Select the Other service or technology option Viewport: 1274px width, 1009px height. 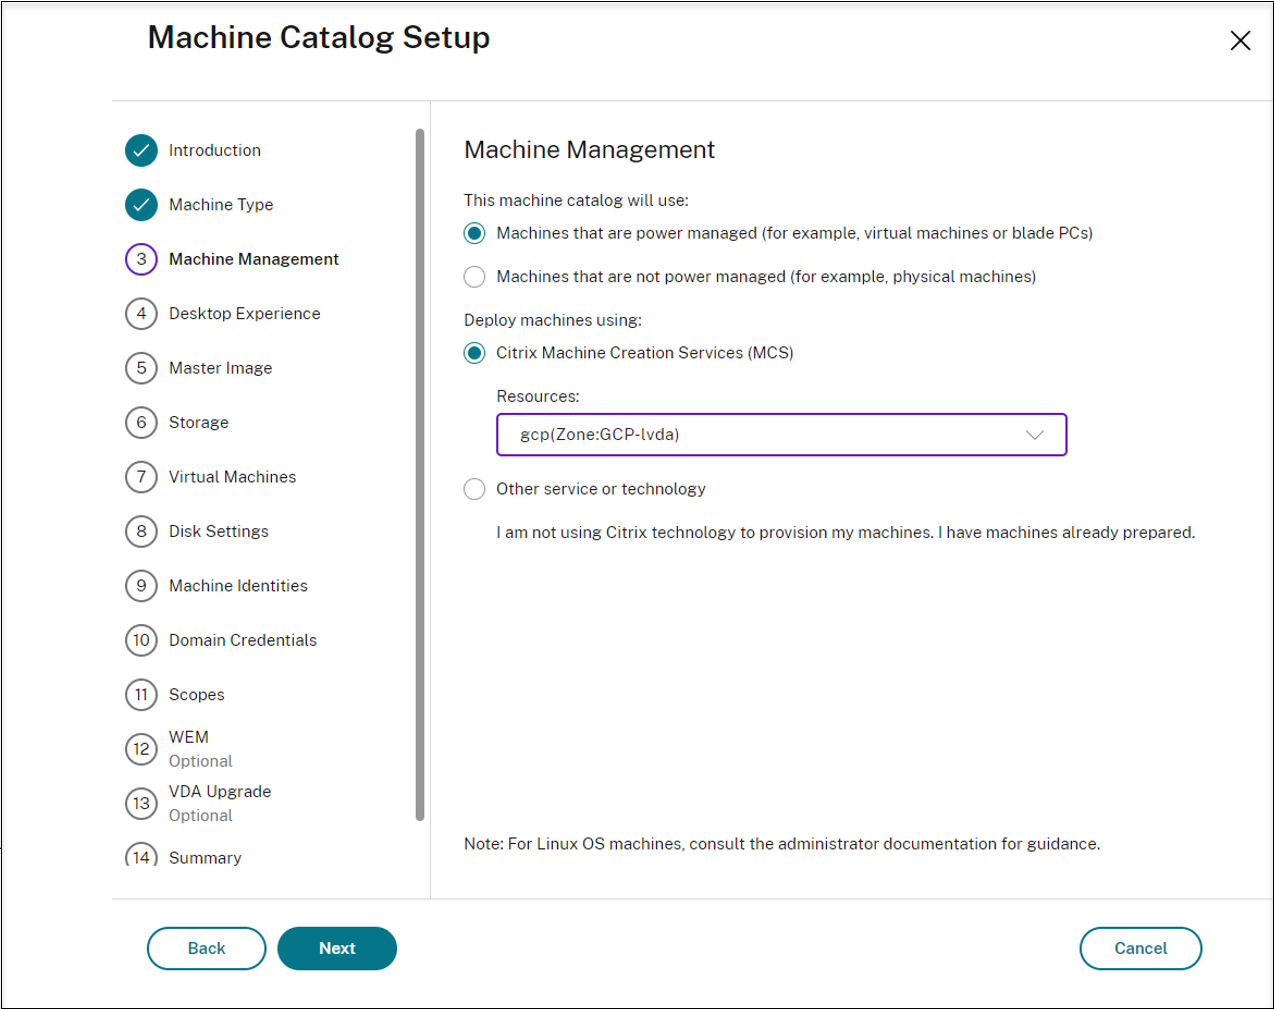pos(474,489)
